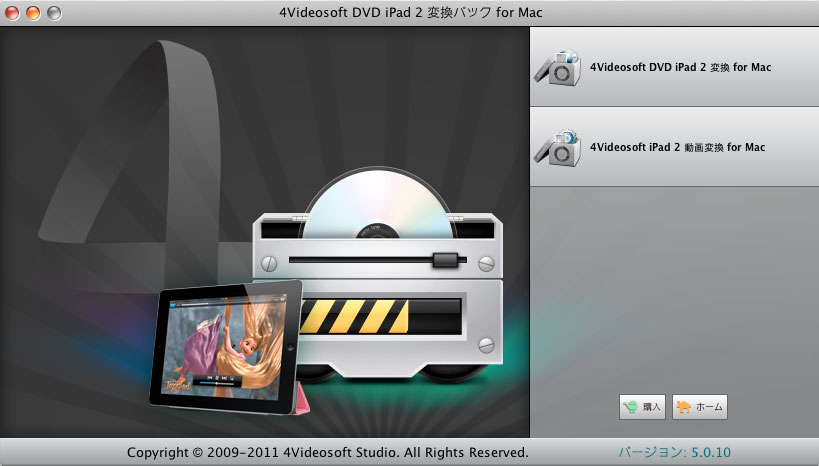Image resolution: width=819 pixels, height=466 pixels.
Task: Click the copyright notice in the footer
Action: point(327,453)
